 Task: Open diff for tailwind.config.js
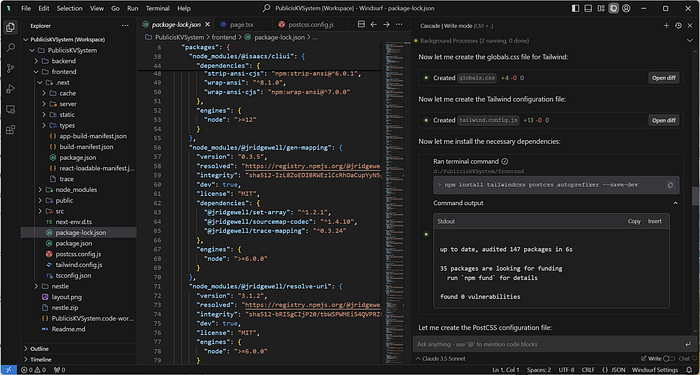coord(663,120)
